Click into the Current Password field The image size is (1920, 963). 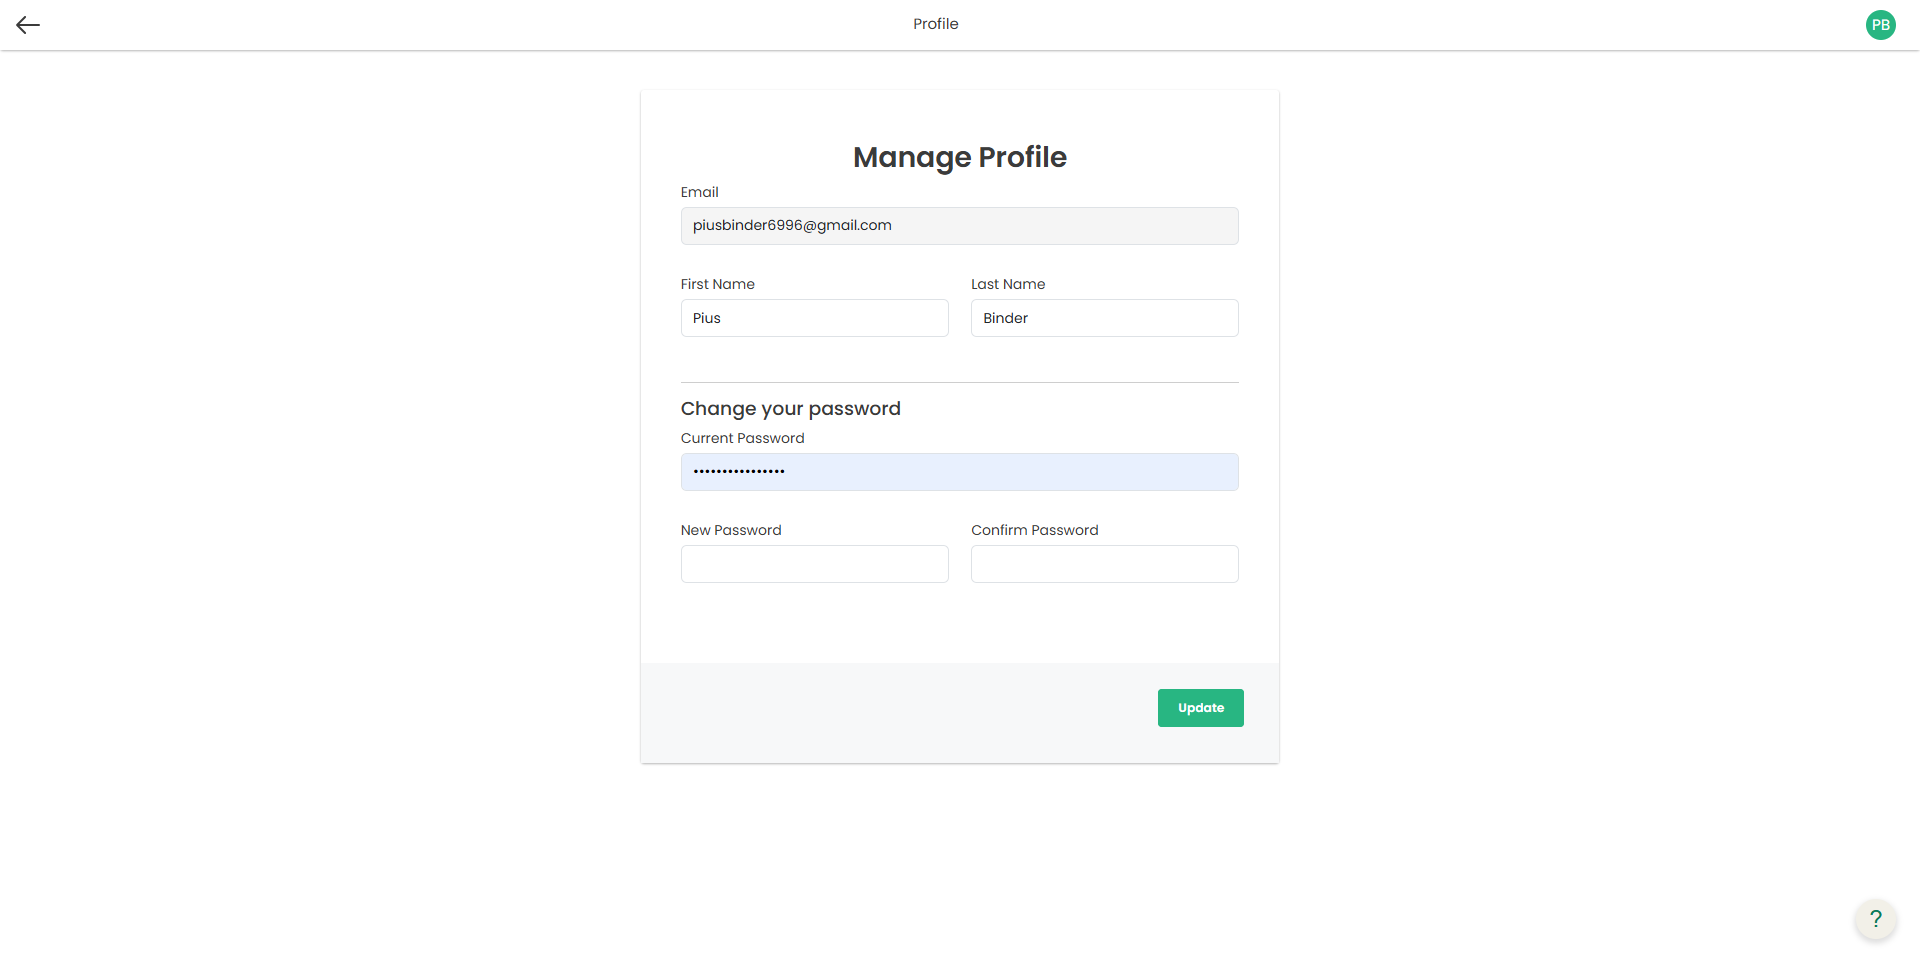(x=960, y=472)
